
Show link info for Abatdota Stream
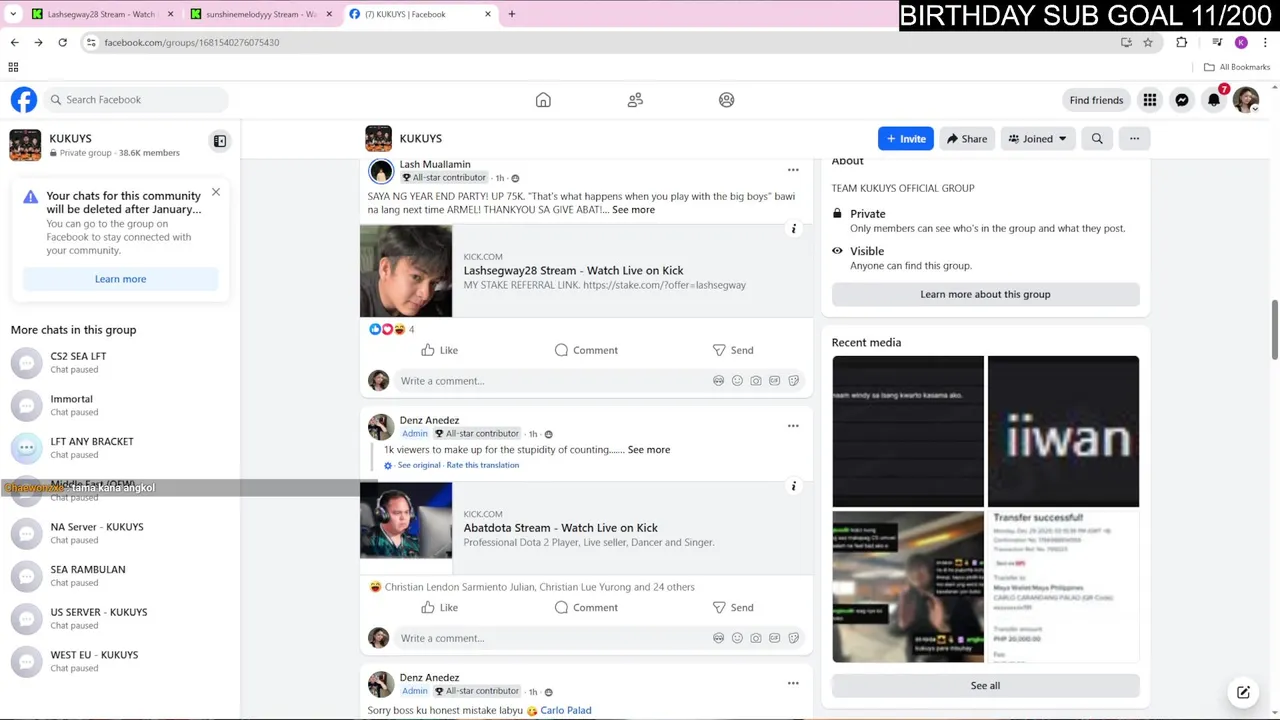point(794,487)
